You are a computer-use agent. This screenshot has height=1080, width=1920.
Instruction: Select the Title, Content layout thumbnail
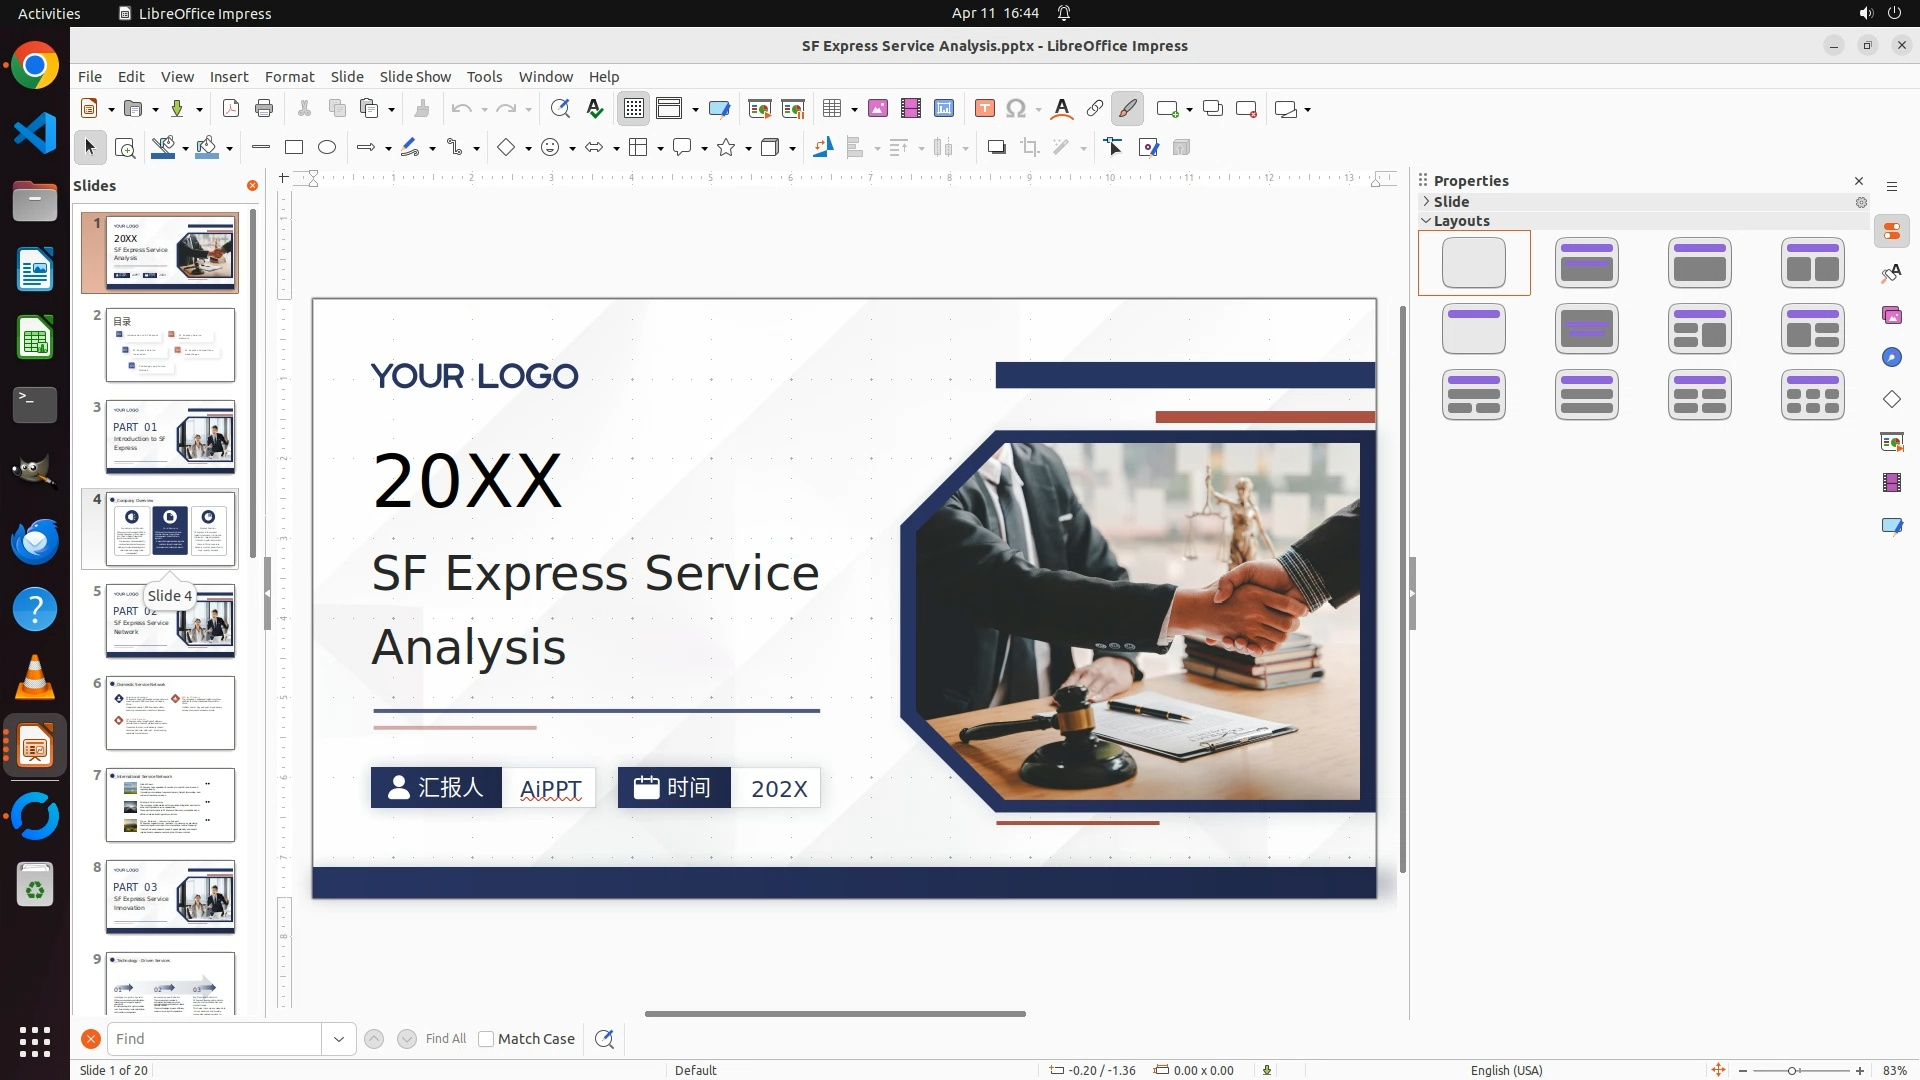[1699, 263]
